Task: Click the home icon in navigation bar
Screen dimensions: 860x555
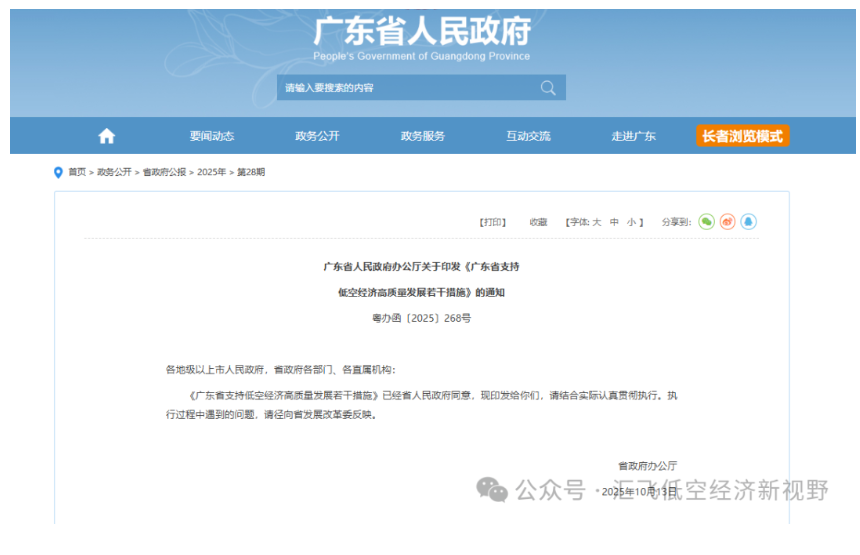Action: pos(107,136)
